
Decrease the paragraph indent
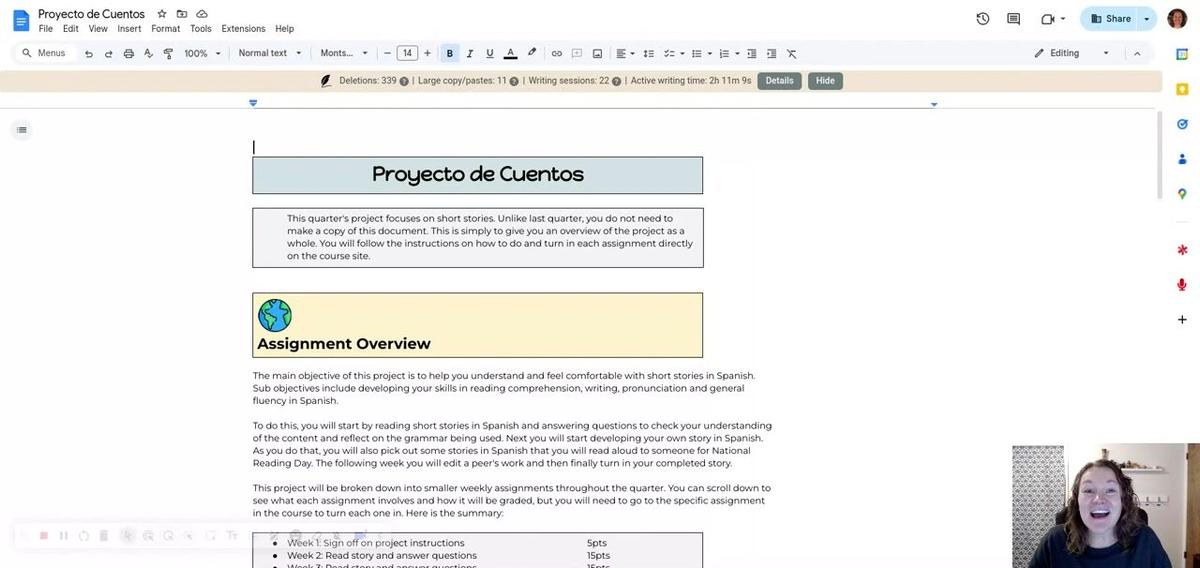point(752,53)
